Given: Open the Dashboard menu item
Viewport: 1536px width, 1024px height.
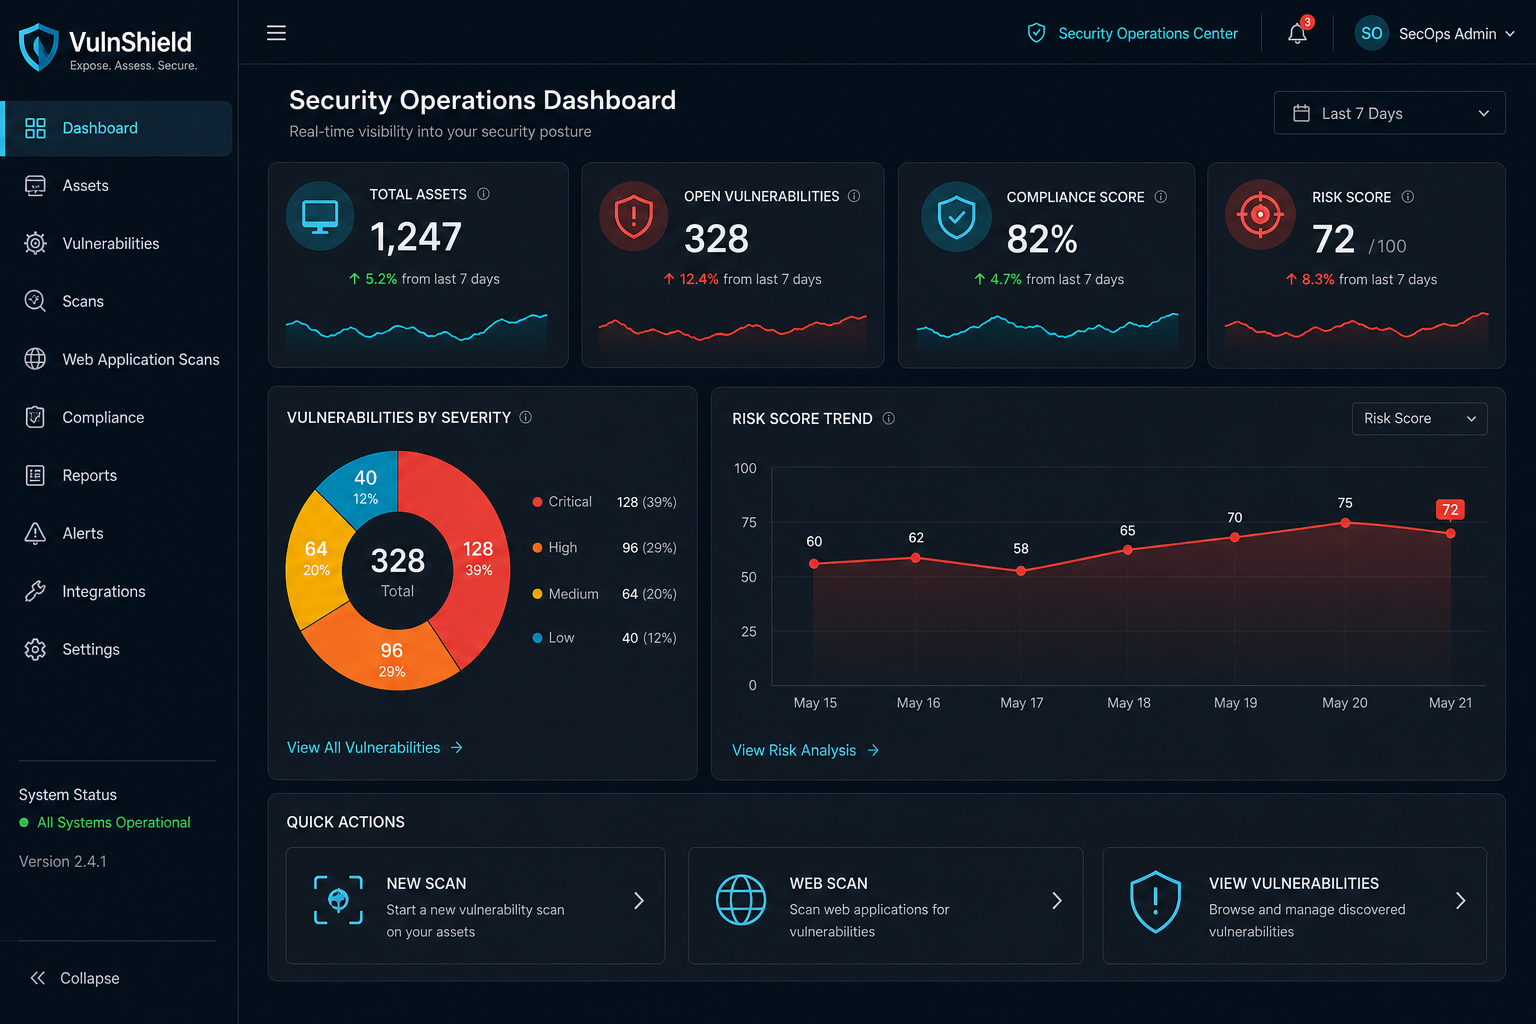Looking at the screenshot, I should coord(118,128).
